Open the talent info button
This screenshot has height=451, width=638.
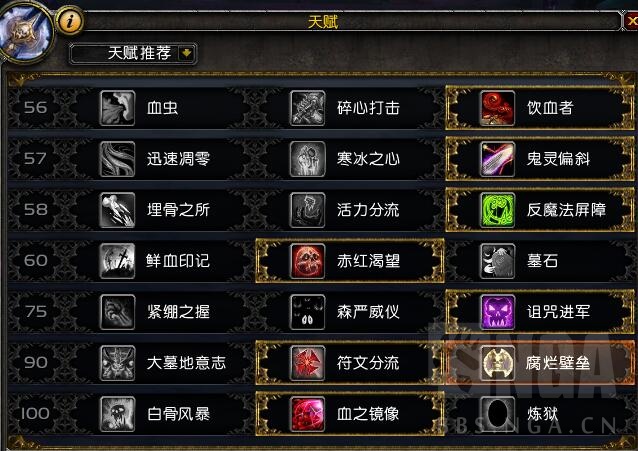click(70, 20)
